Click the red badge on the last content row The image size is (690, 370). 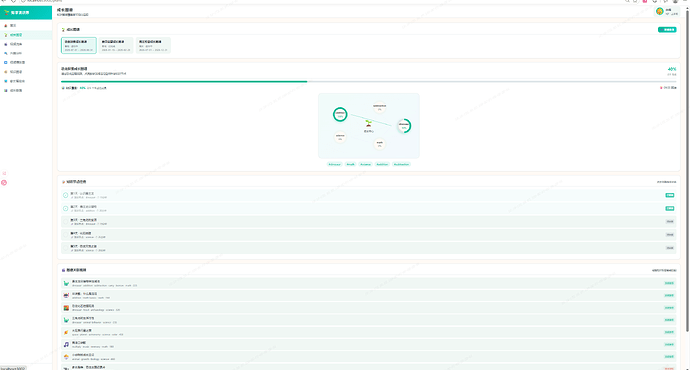(669, 369)
